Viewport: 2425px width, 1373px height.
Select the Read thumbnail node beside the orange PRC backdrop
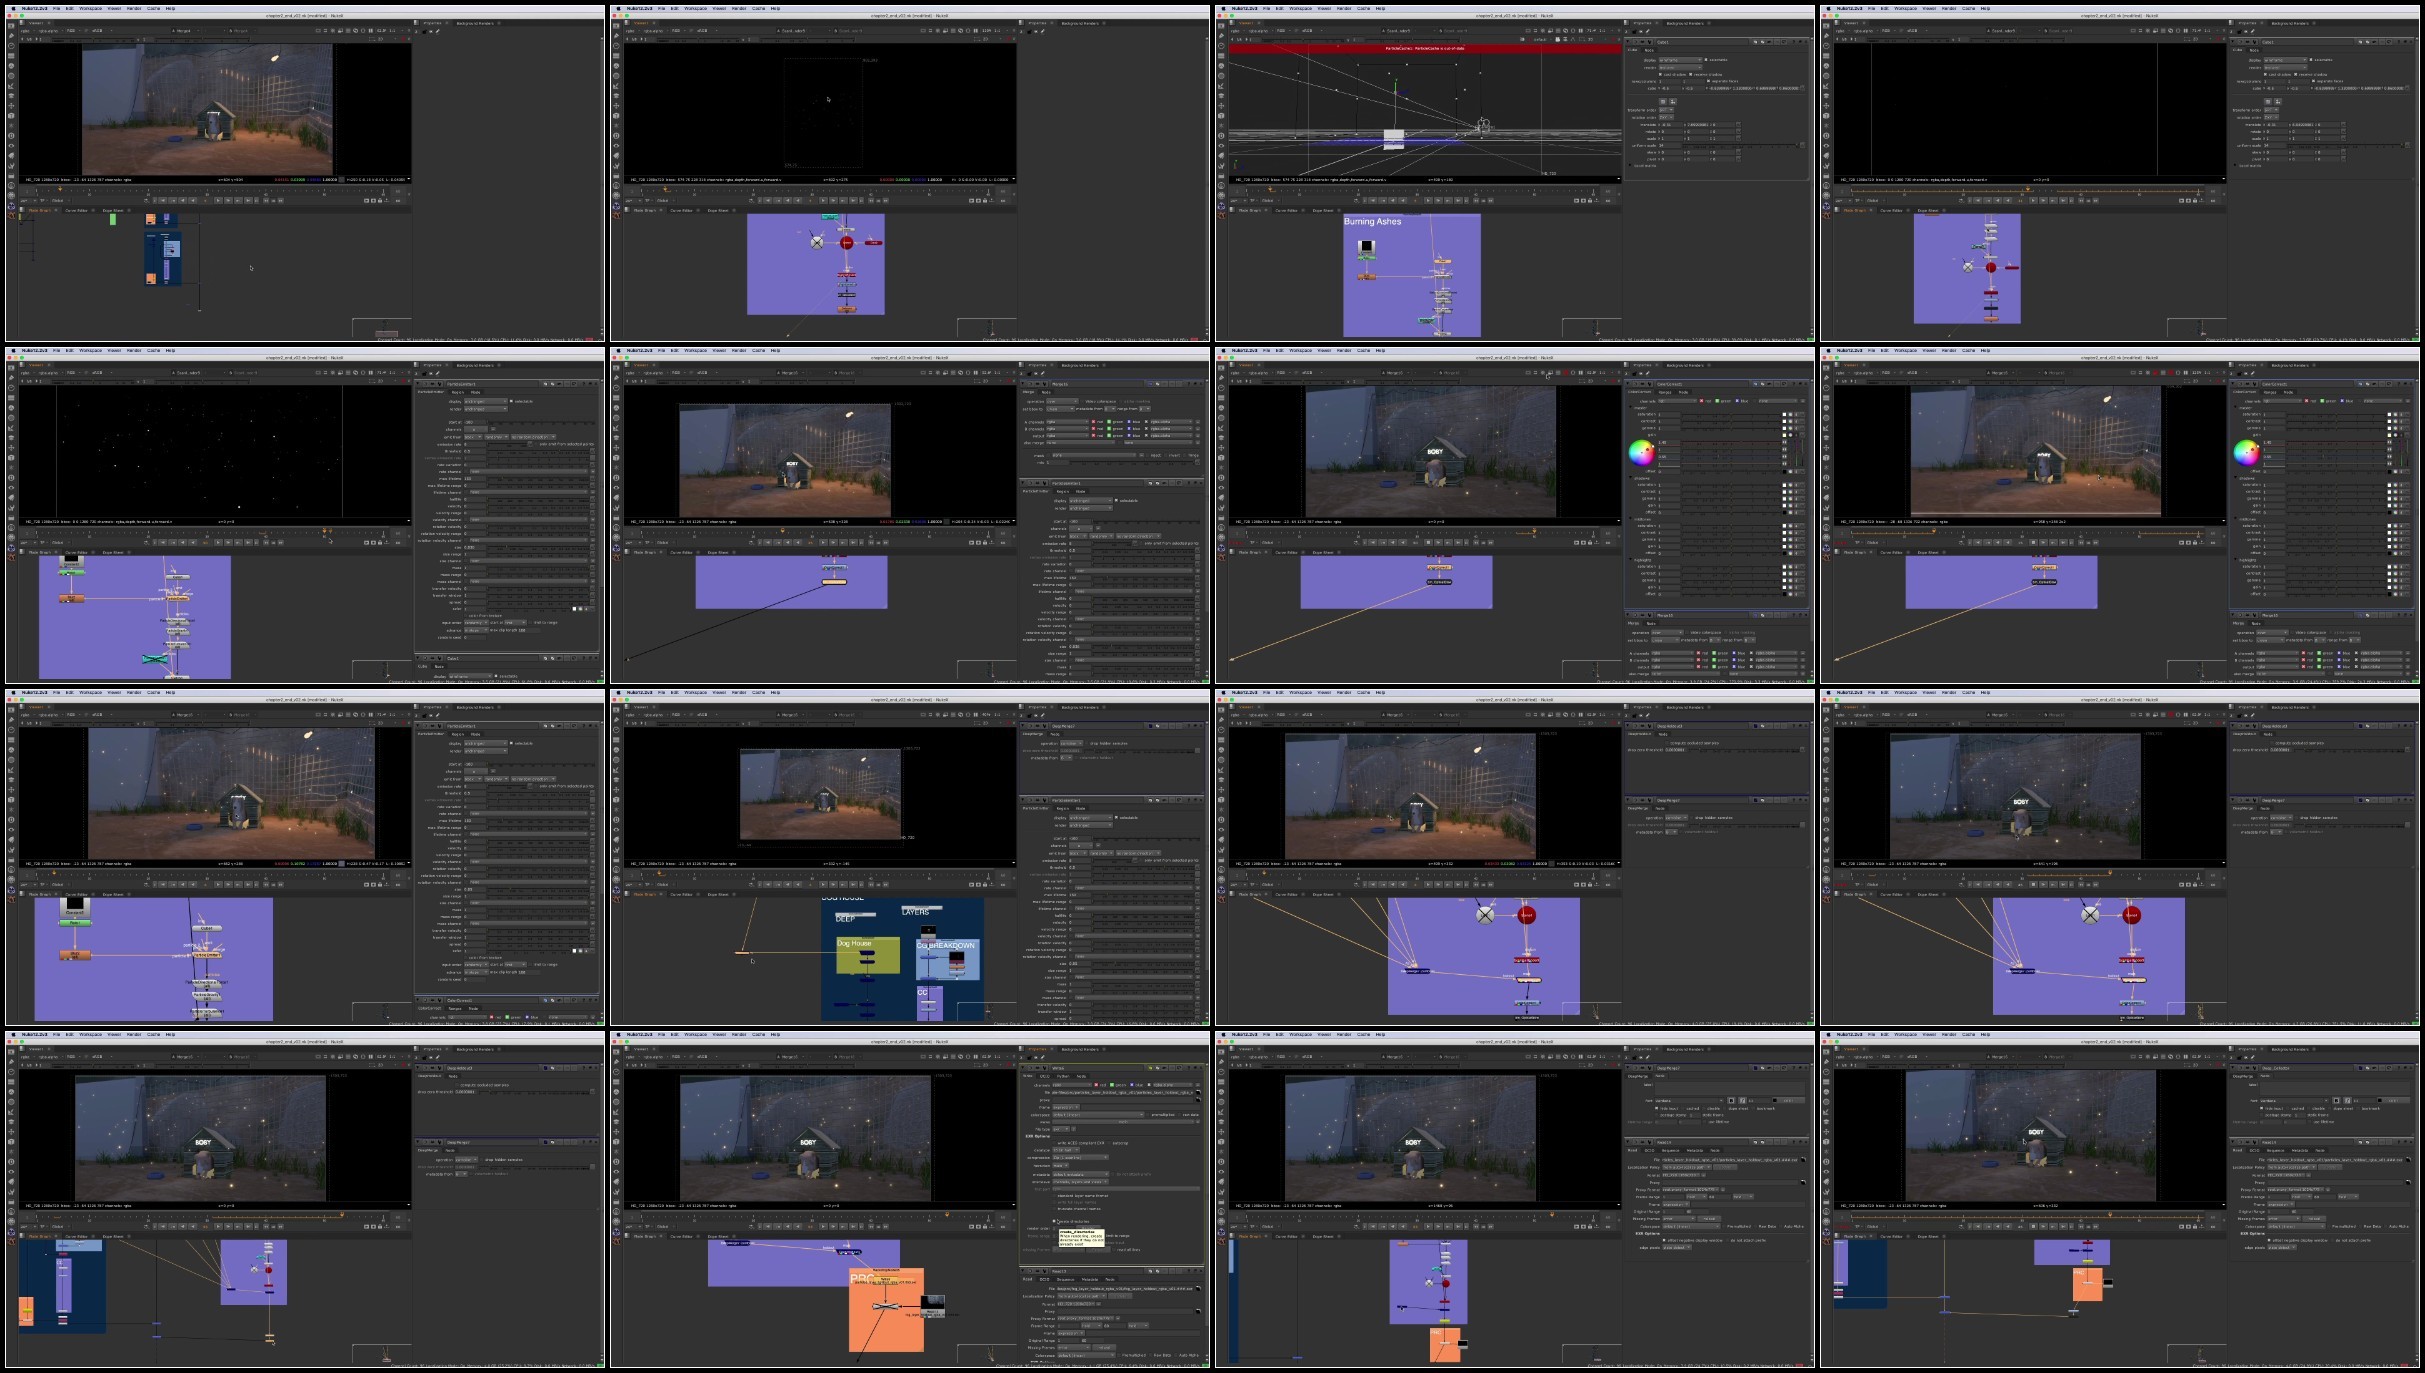933,1306
